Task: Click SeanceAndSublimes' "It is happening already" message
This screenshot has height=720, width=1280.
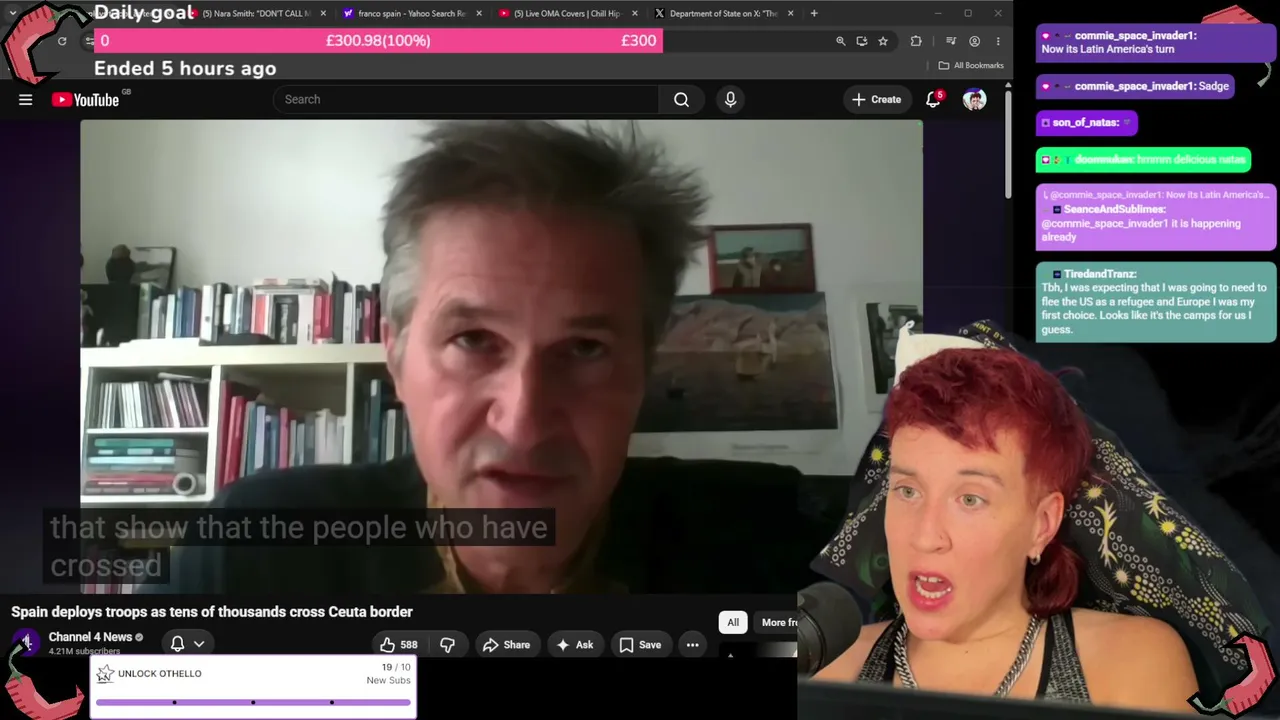Action: click(x=1156, y=216)
